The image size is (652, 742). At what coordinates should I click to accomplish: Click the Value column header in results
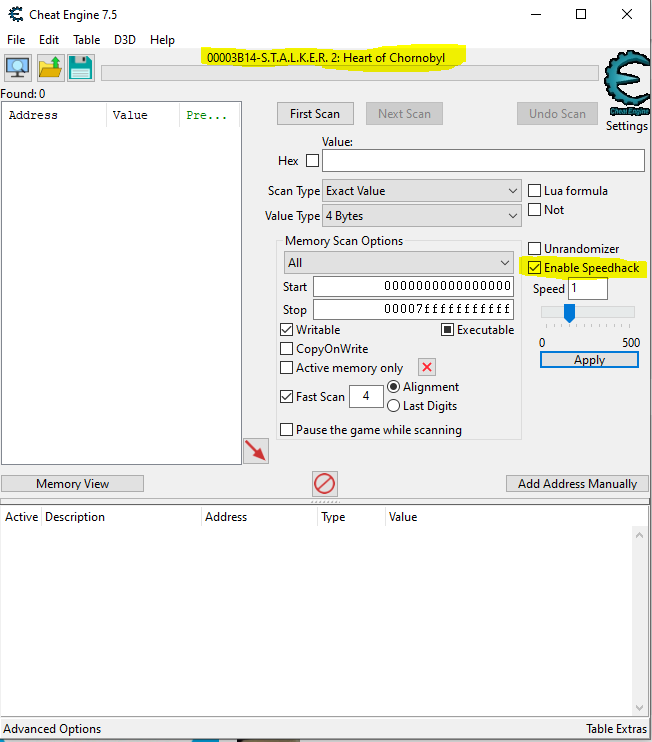pyautogui.click(x=143, y=115)
